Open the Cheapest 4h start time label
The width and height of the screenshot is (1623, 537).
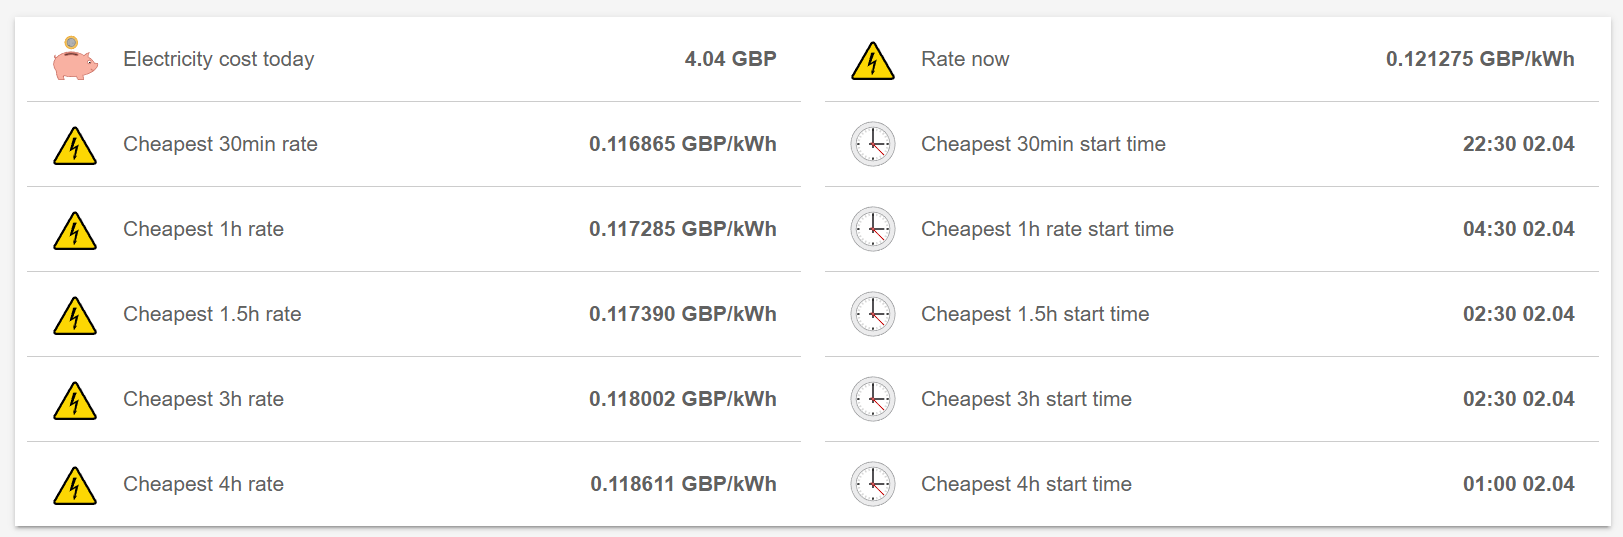(x=1026, y=484)
